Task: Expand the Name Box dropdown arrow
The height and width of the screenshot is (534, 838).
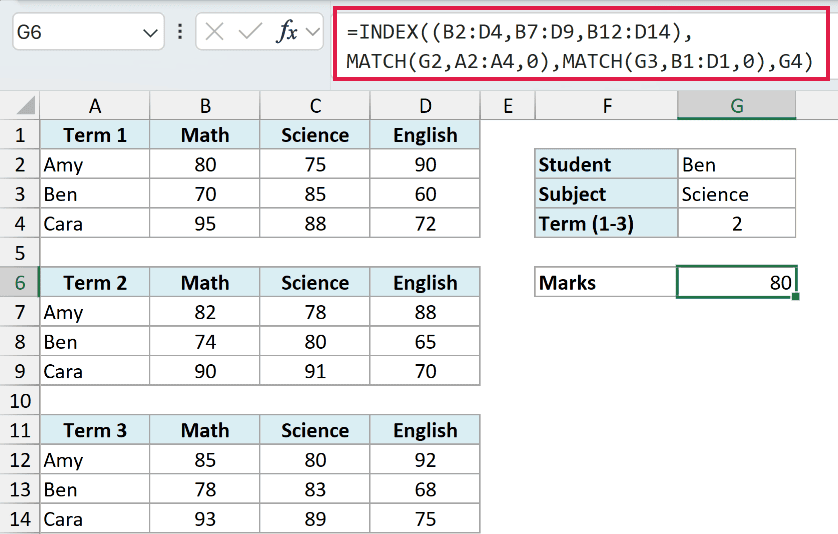Action: click(150, 33)
